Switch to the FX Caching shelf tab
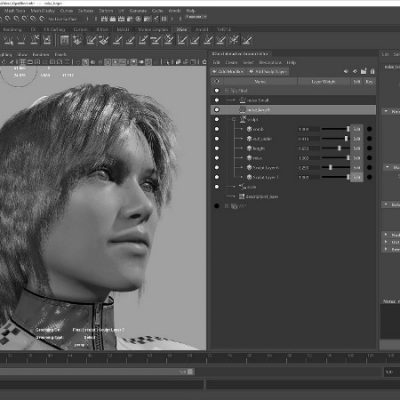The width and height of the screenshot is (400, 400). [x=55, y=29]
